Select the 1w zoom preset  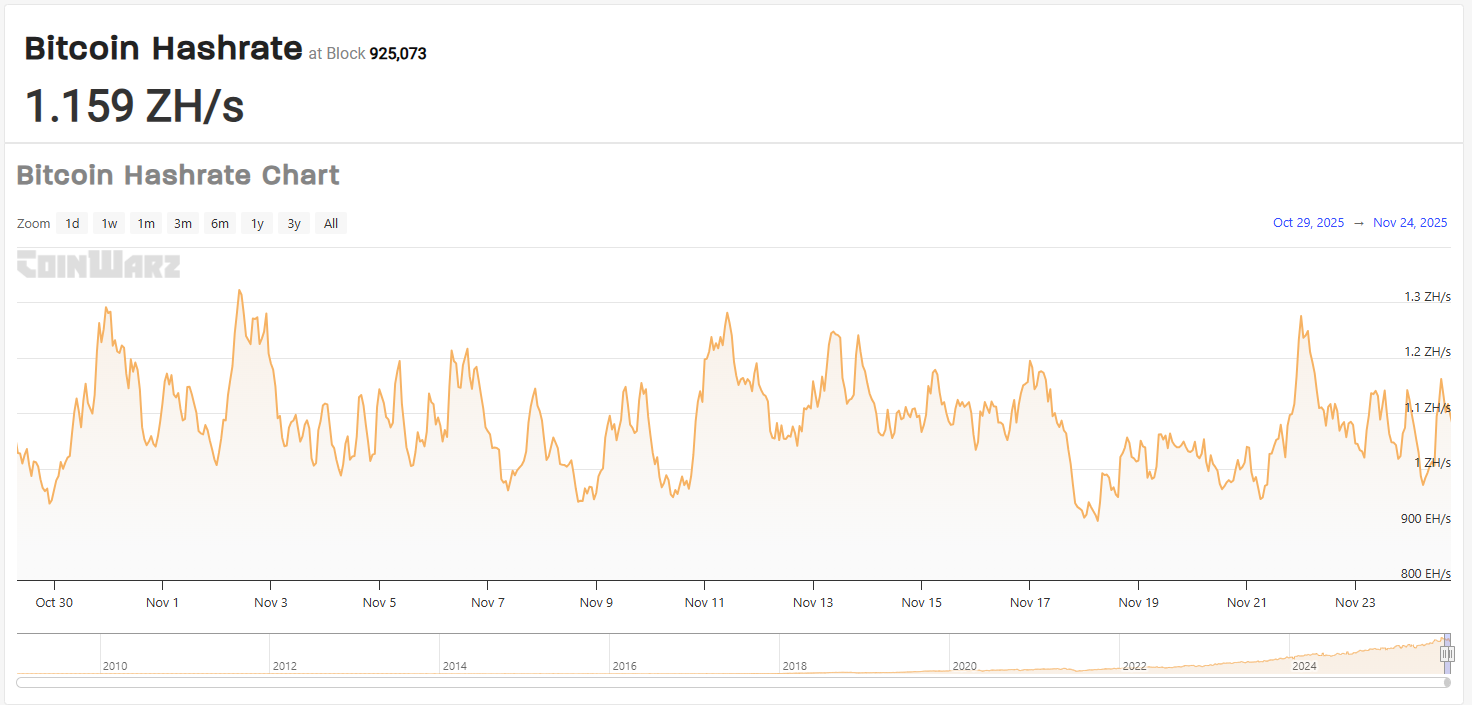tap(108, 223)
